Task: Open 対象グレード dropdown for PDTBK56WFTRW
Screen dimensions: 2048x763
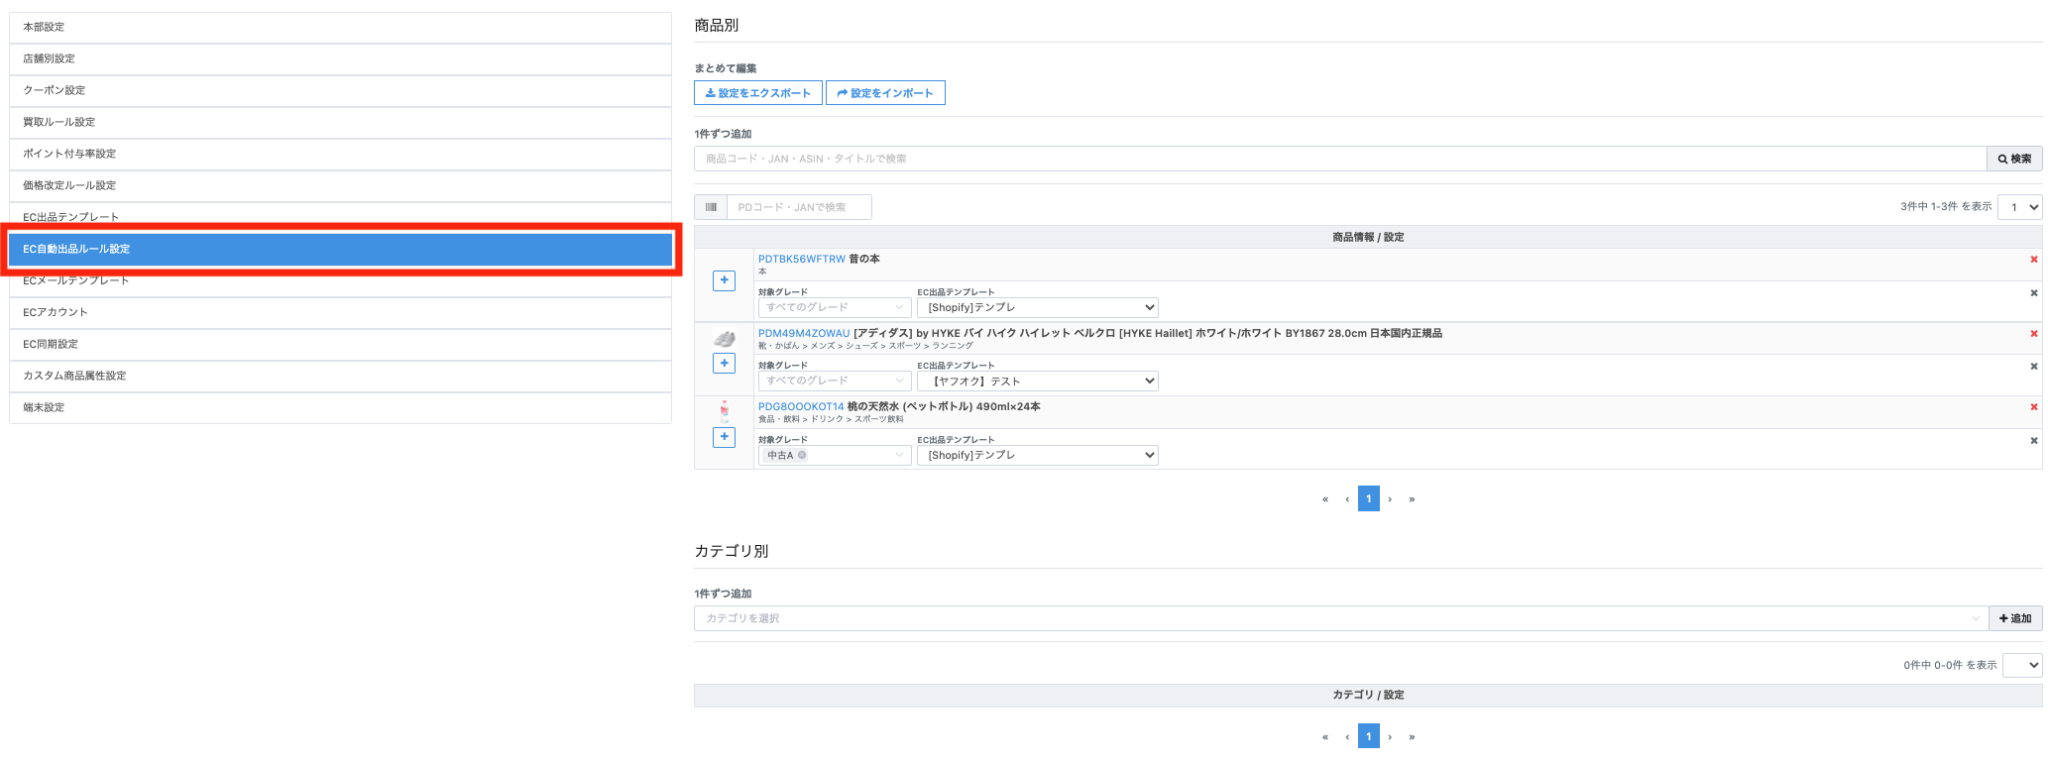Action: click(x=834, y=308)
